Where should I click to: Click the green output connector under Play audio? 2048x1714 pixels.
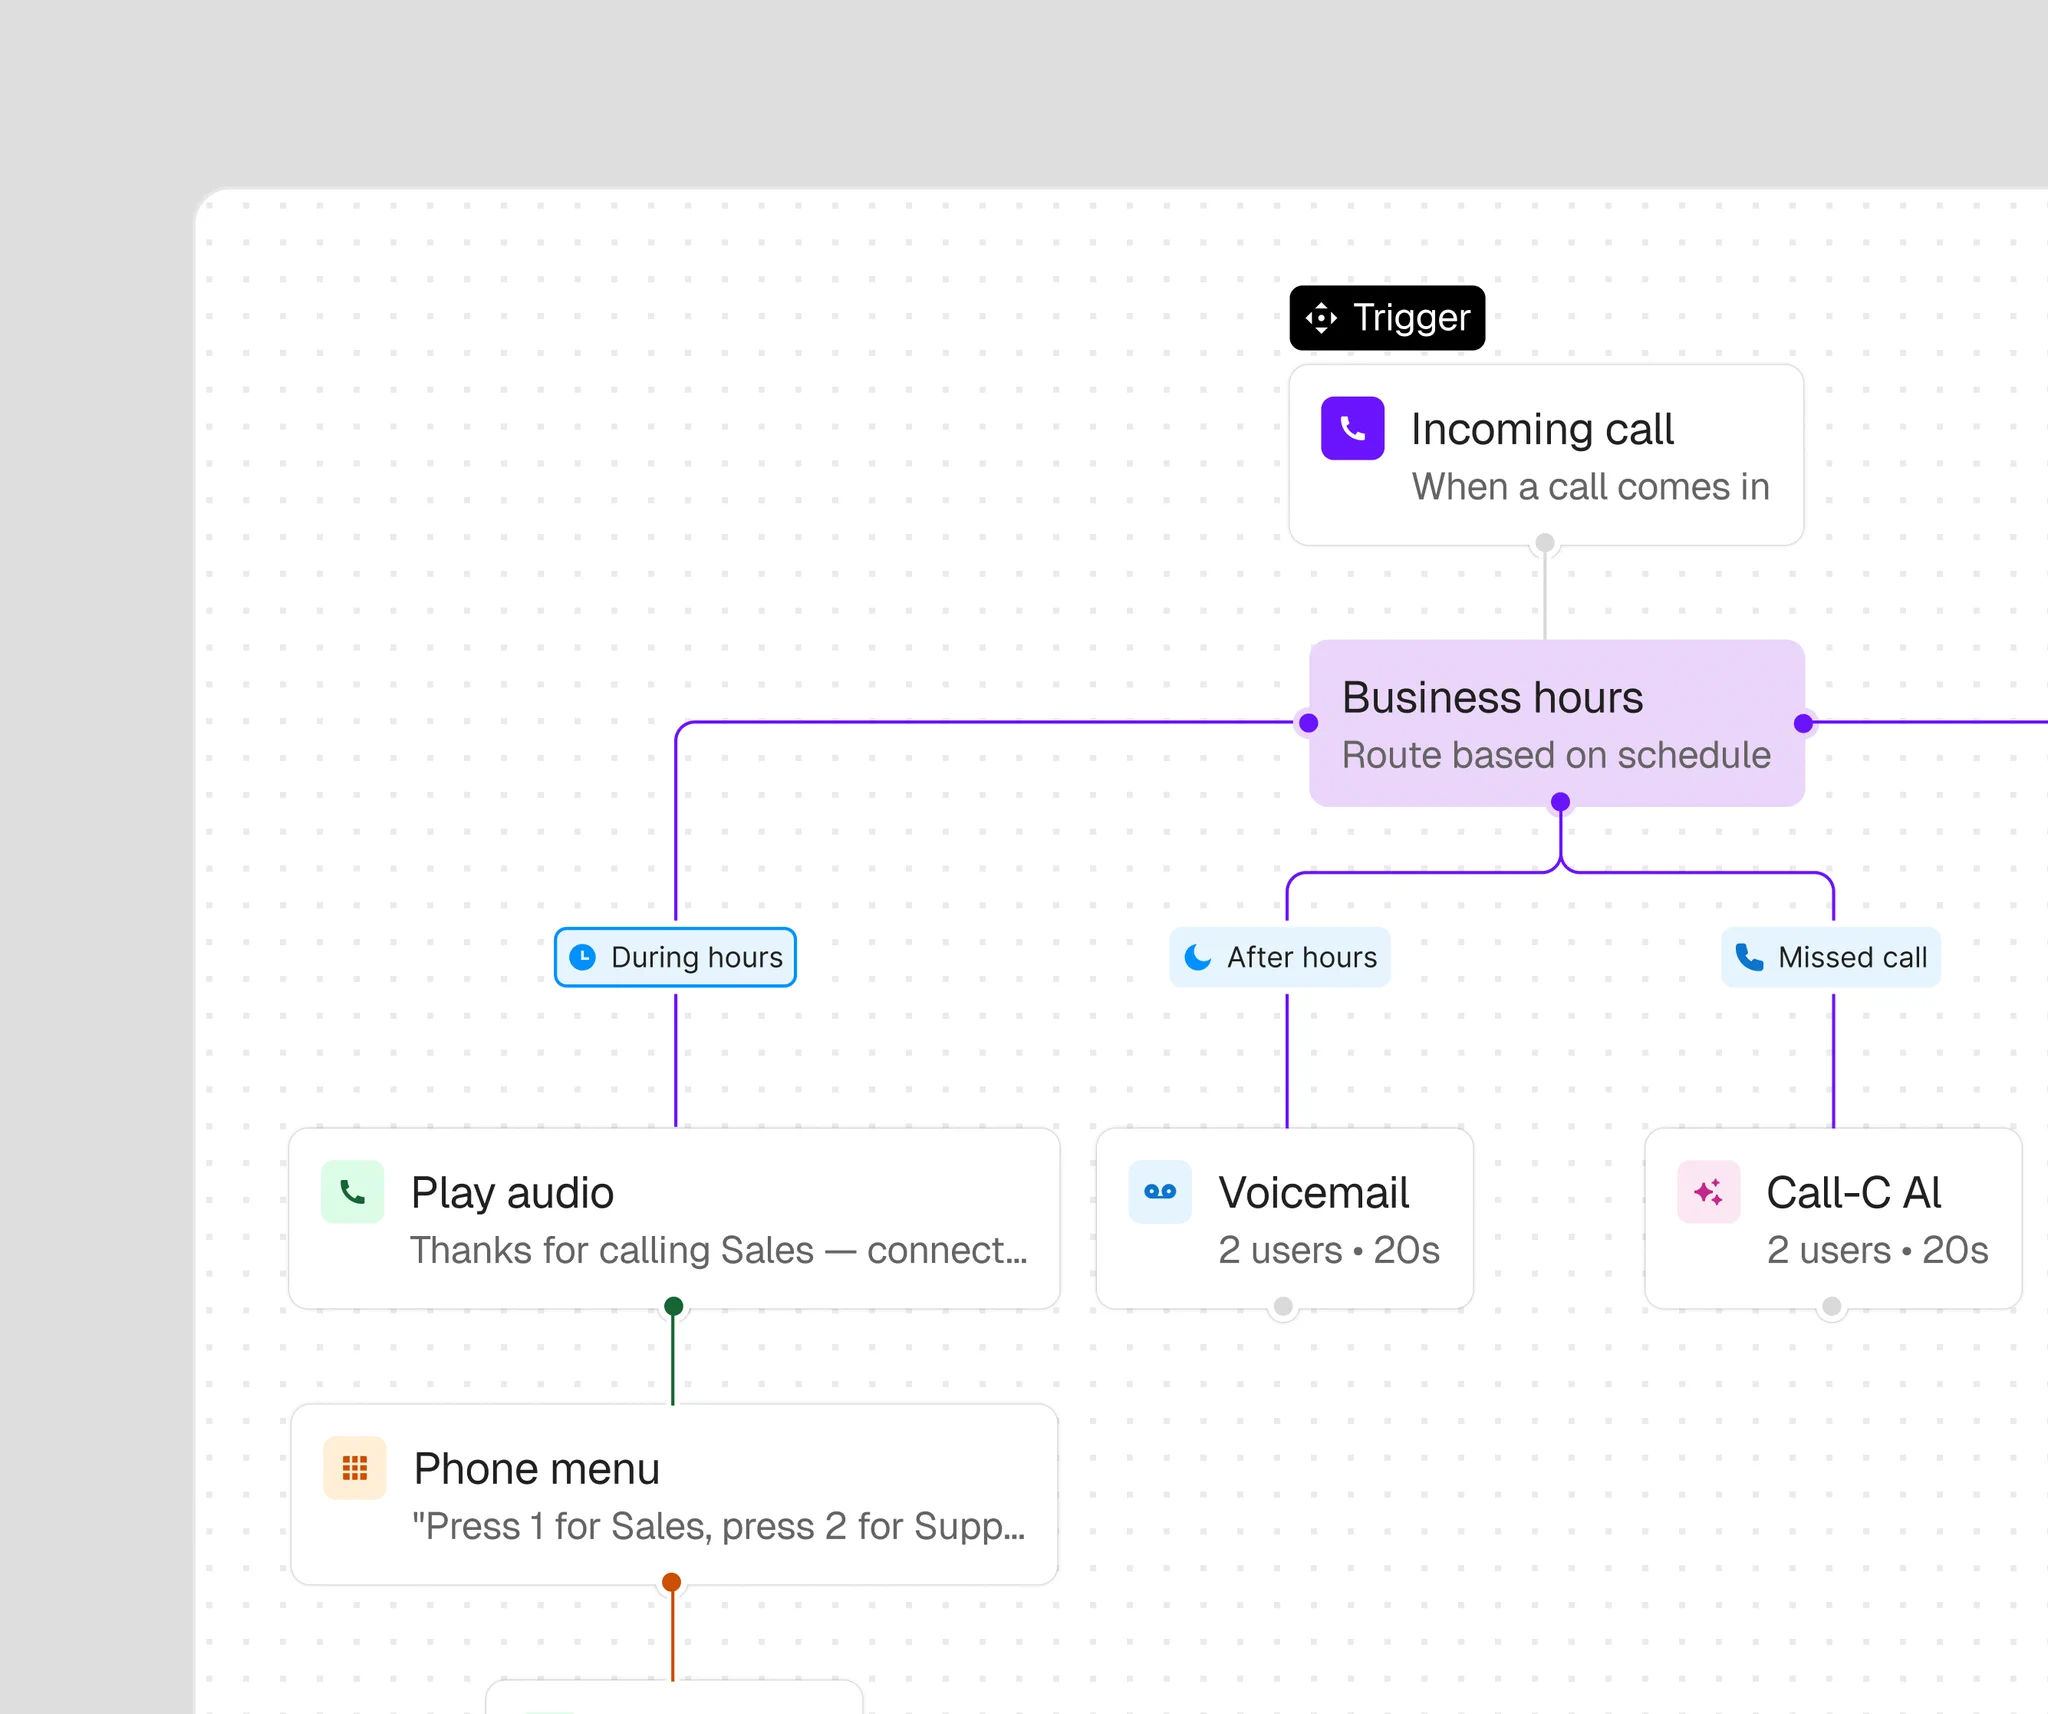coord(674,1306)
